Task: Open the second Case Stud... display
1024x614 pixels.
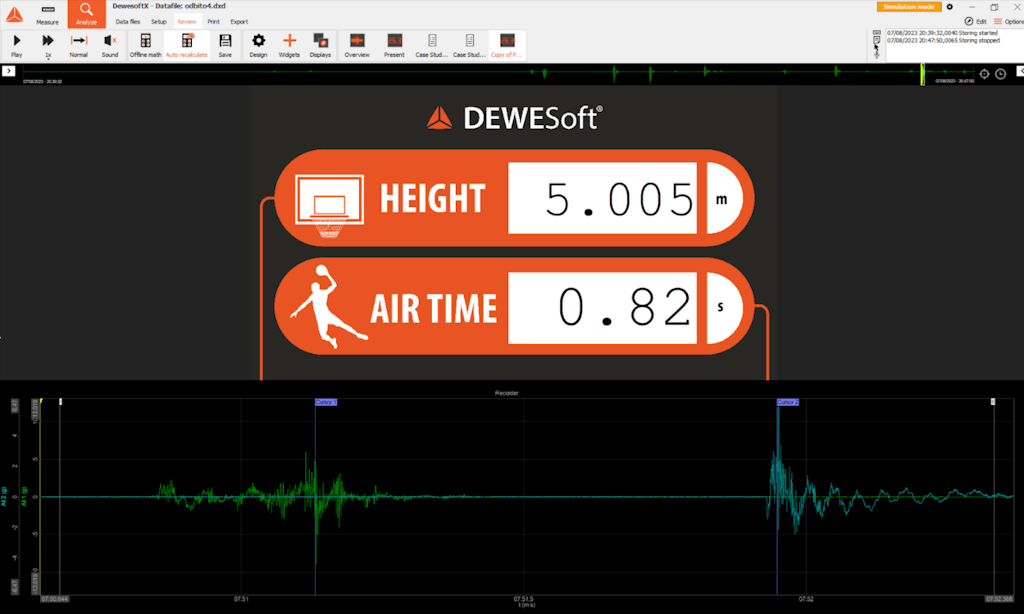Action: [x=470, y=46]
